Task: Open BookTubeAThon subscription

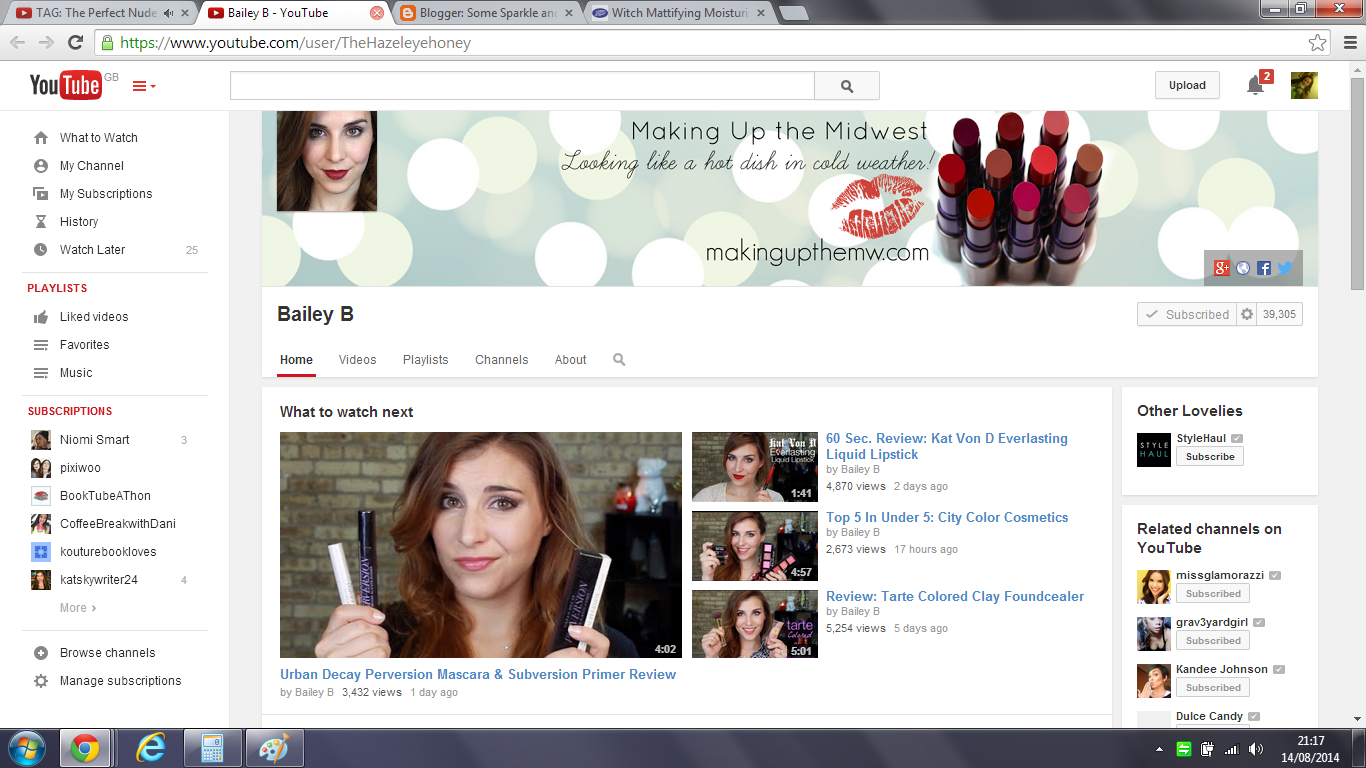Action: click(105, 496)
